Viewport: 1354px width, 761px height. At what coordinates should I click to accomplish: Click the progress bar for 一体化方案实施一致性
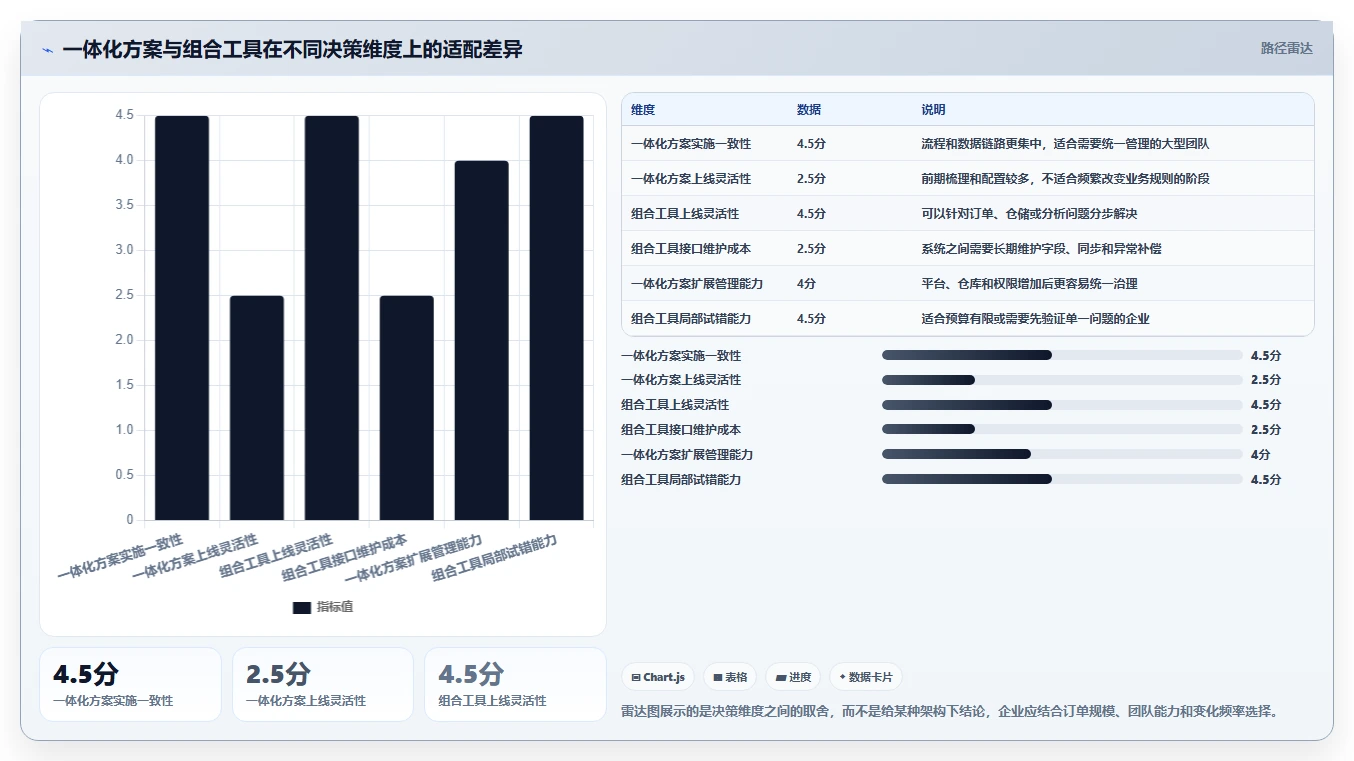pos(1062,355)
